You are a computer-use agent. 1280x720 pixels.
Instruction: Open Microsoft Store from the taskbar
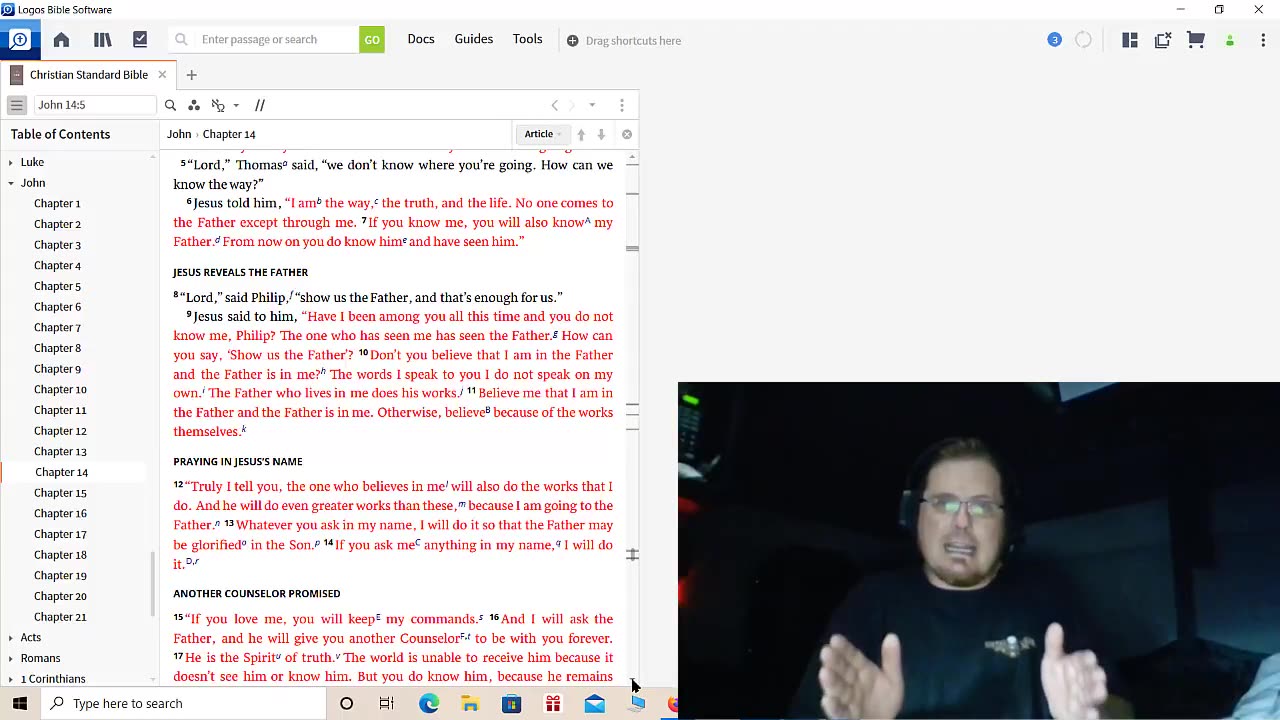[x=511, y=704]
